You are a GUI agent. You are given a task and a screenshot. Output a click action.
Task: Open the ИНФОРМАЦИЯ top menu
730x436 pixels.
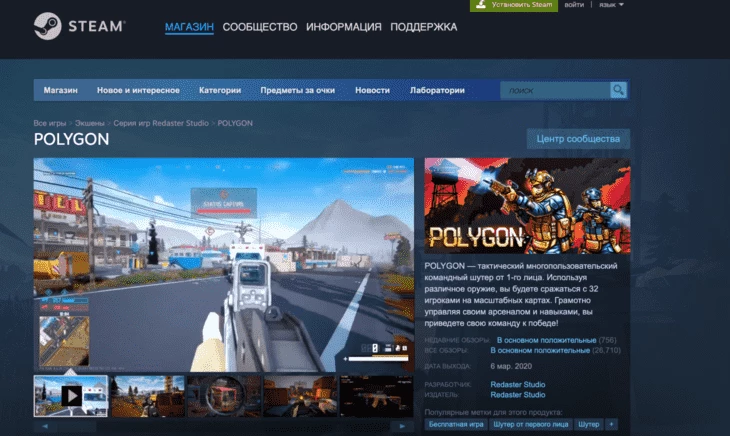coord(344,27)
